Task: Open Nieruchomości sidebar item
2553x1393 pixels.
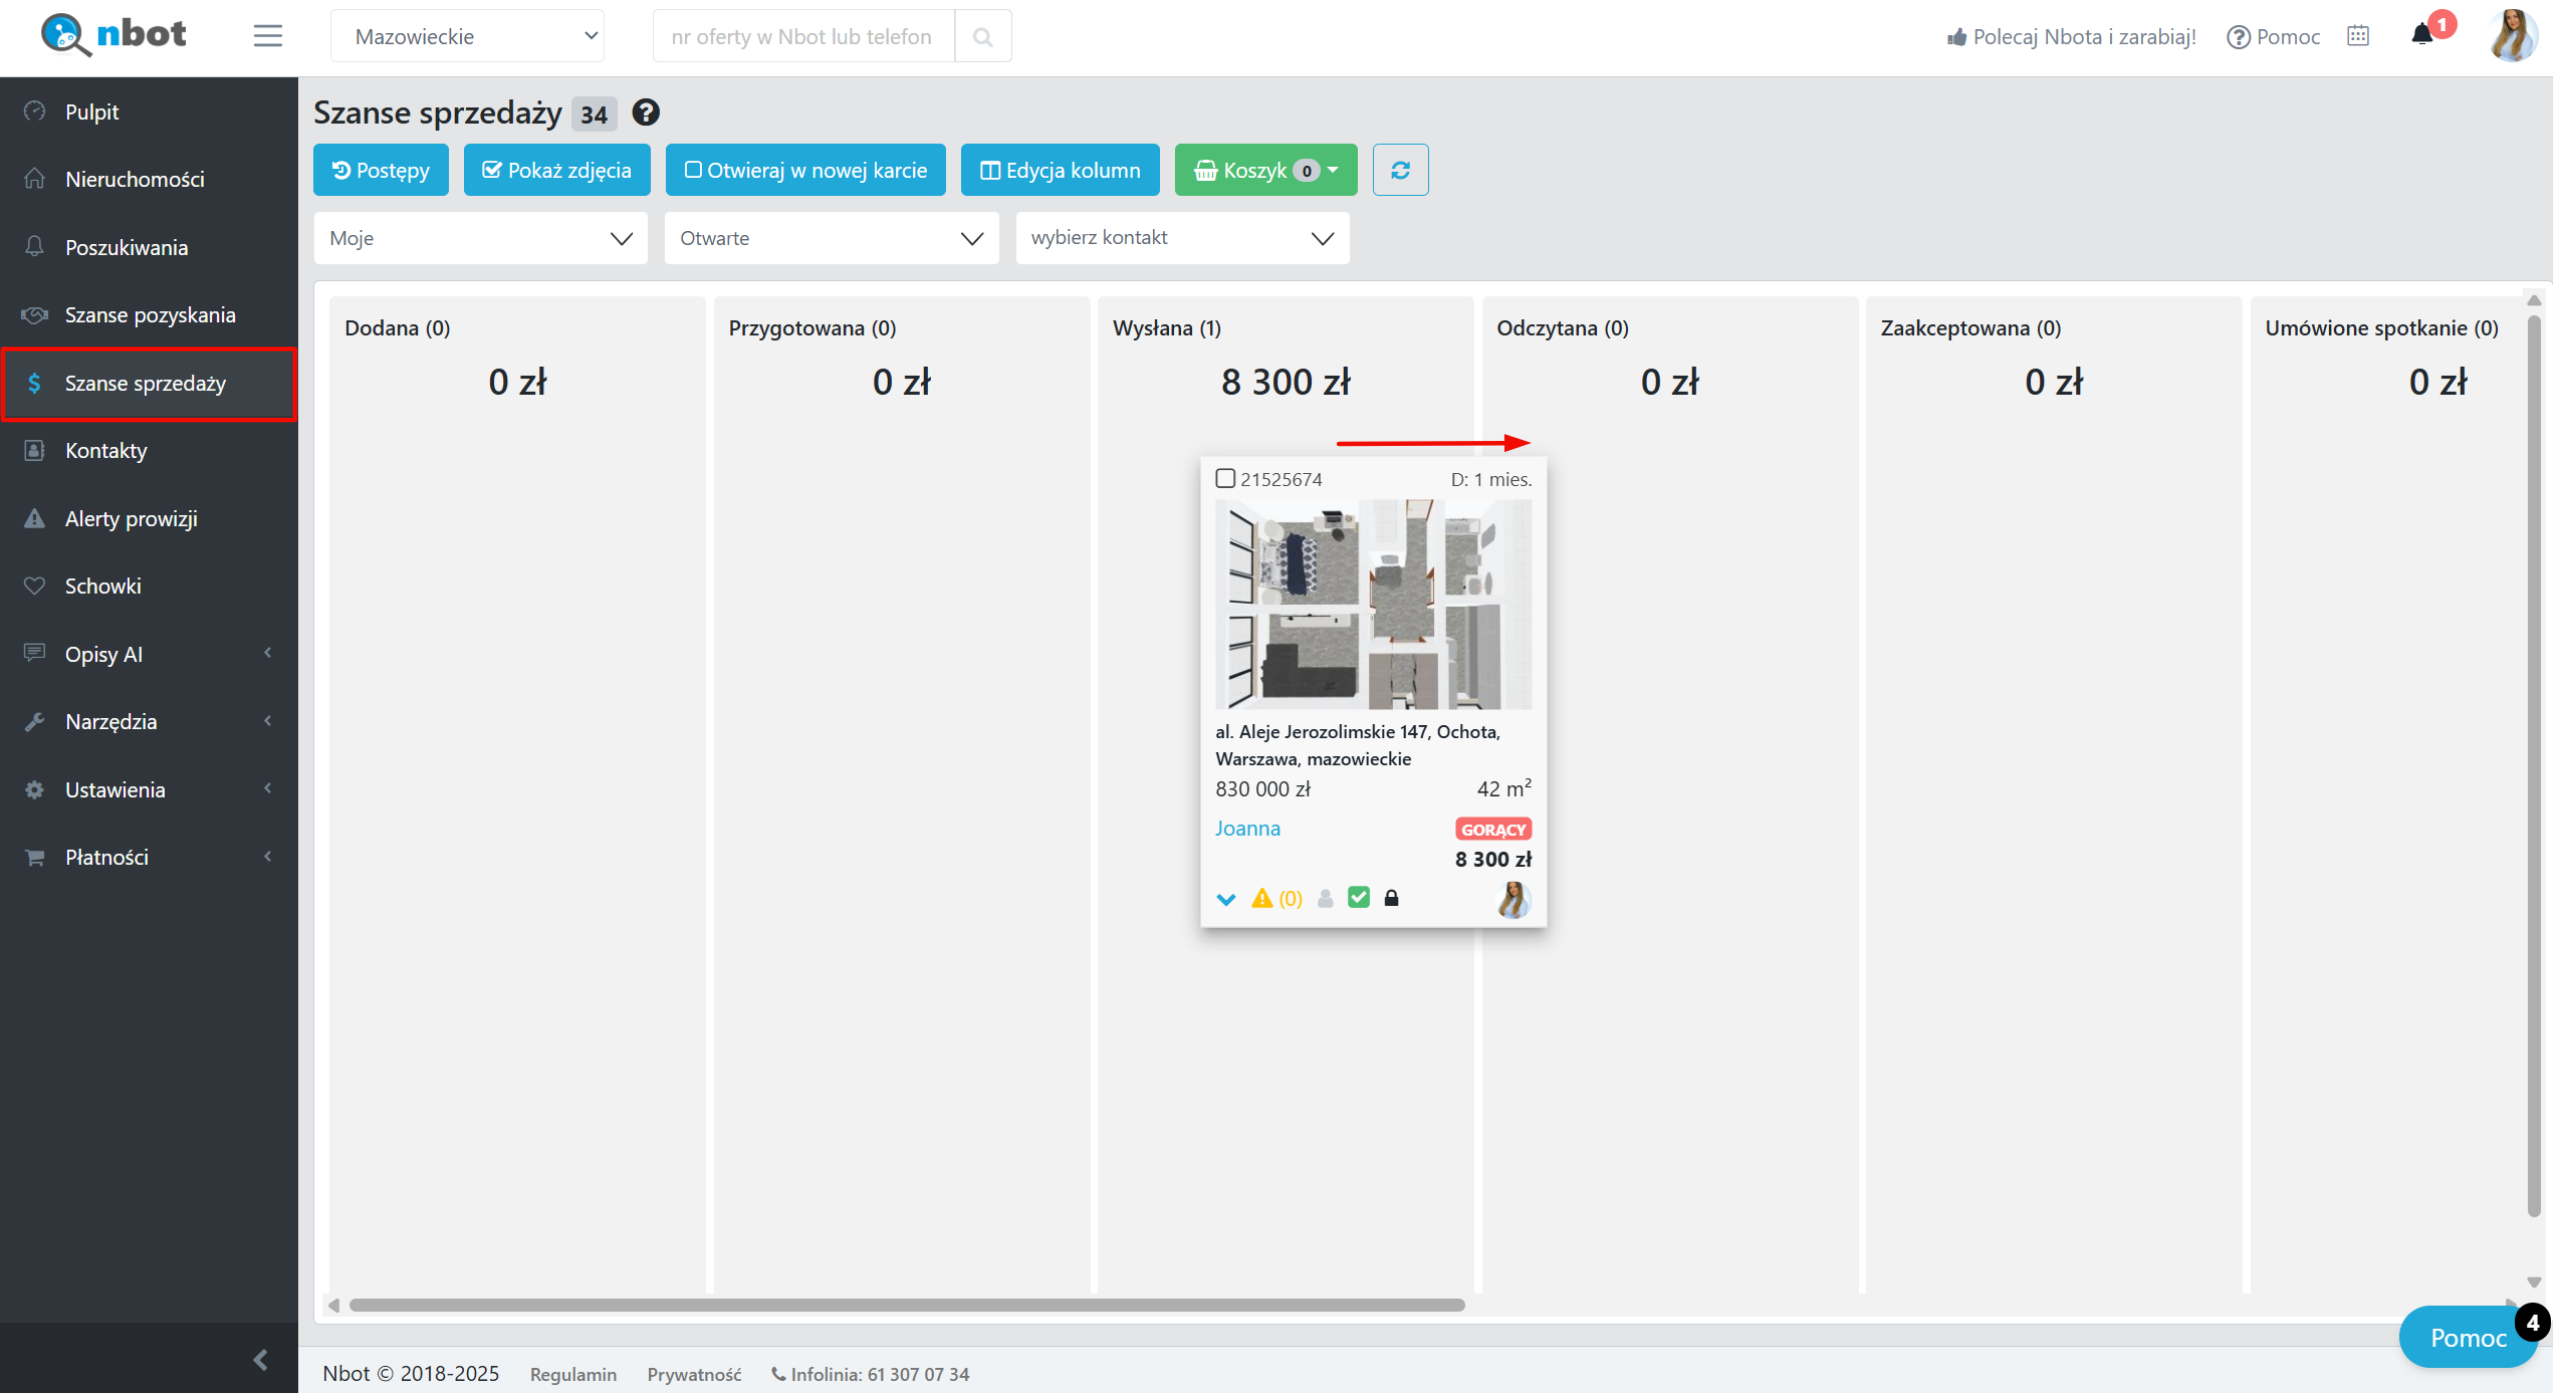Action: coord(134,179)
